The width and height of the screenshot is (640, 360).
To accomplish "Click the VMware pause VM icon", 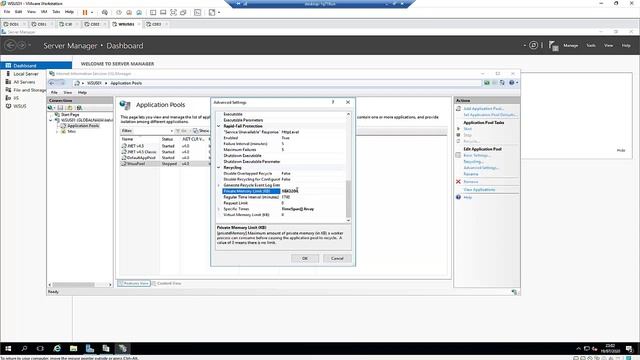I will (85, 12).
